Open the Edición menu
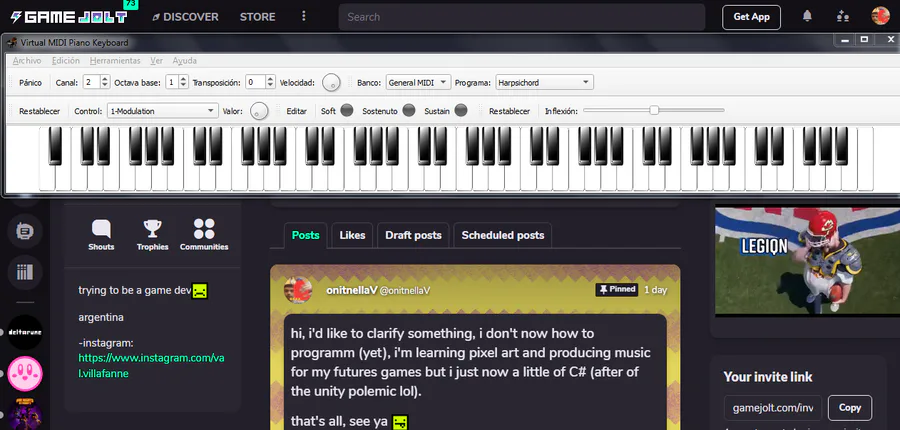 [65, 60]
